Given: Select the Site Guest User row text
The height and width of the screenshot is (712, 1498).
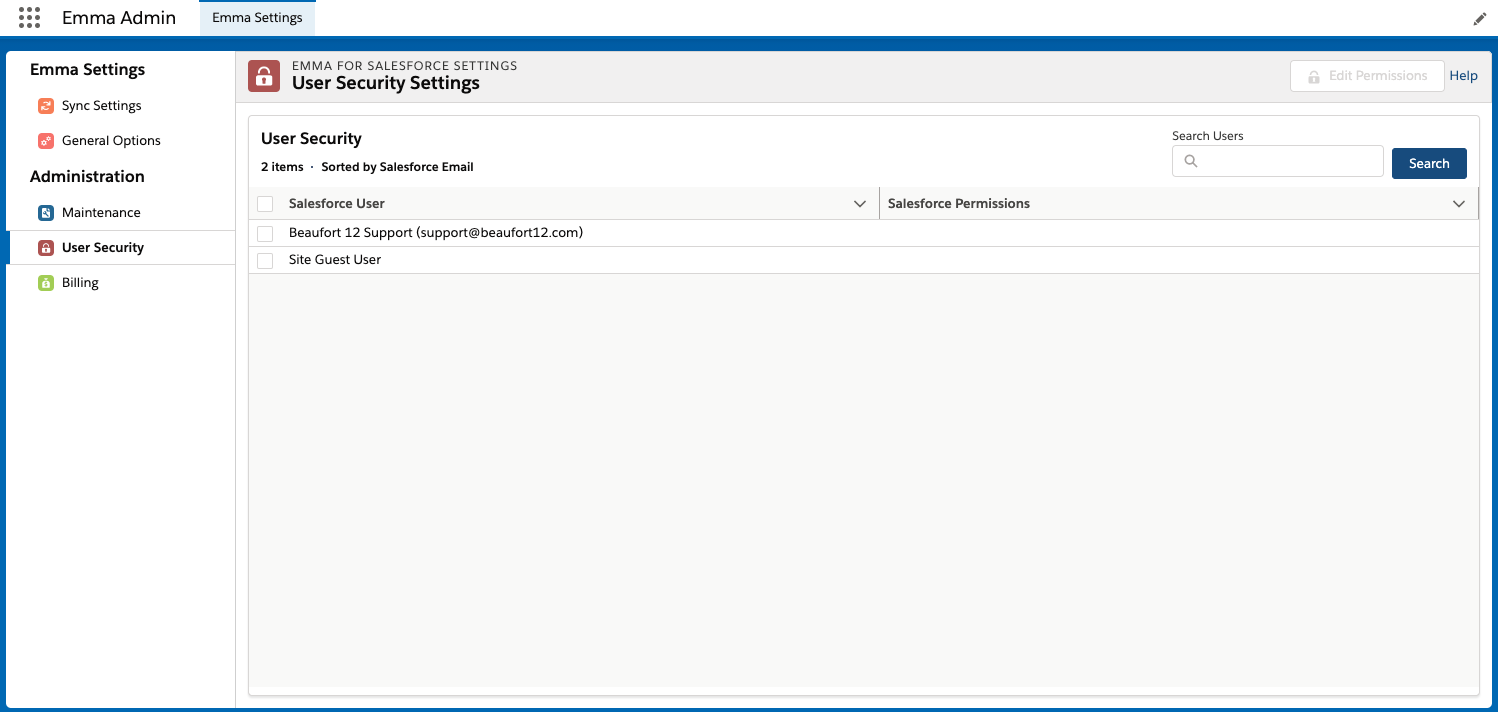Looking at the screenshot, I should [x=335, y=260].
